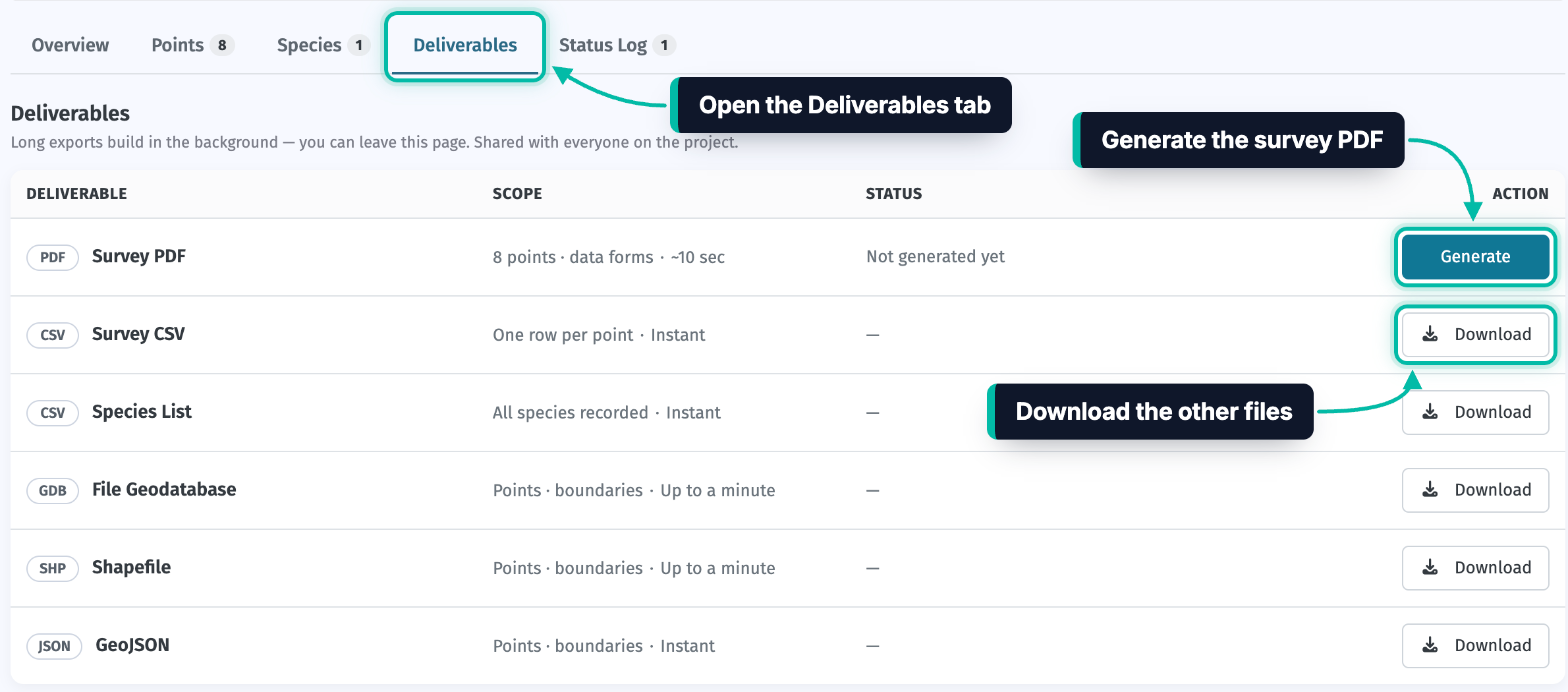Click the download icon in Species List row

coord(1430,412)
